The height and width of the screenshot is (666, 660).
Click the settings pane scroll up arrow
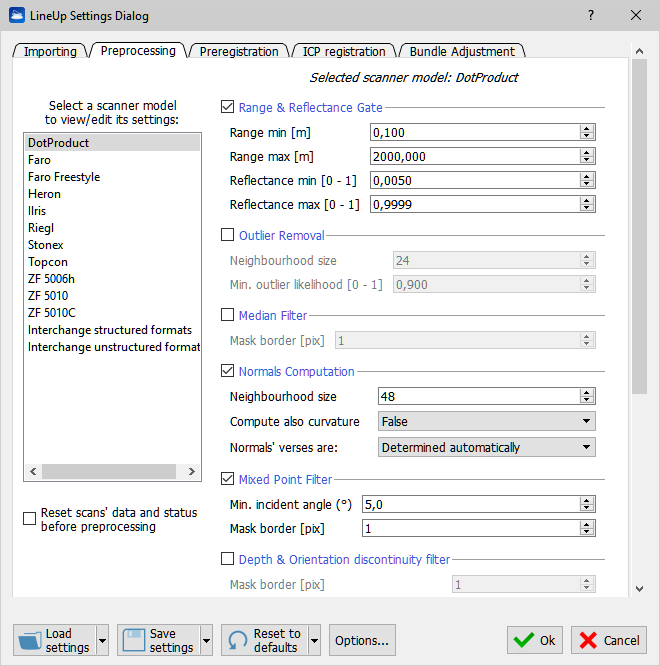(639, 51)
